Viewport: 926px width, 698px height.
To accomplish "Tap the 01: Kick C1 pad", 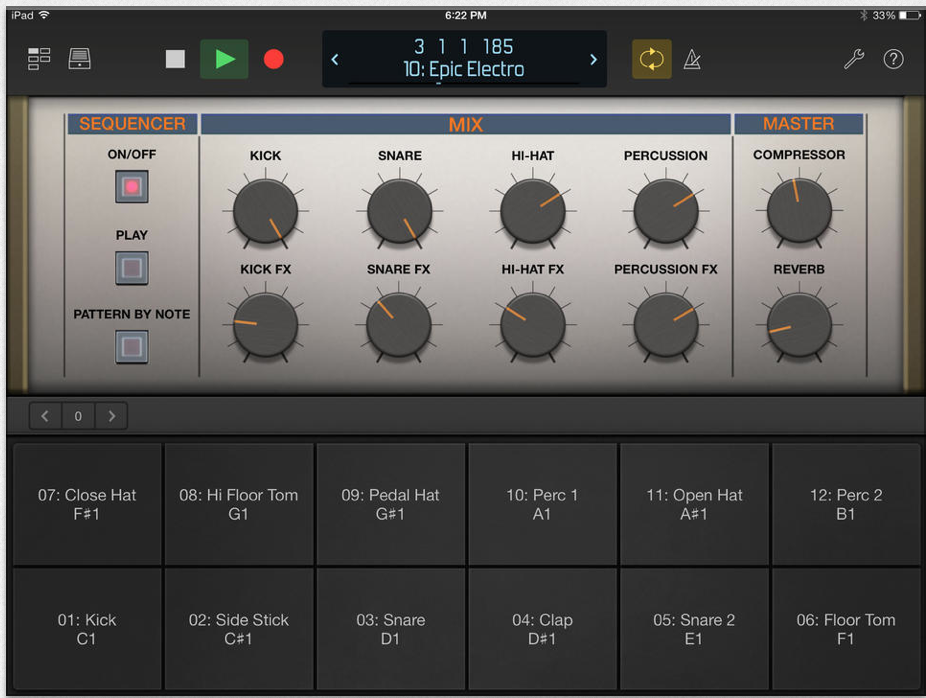I will pyautogui.click(x=87, y=629).
